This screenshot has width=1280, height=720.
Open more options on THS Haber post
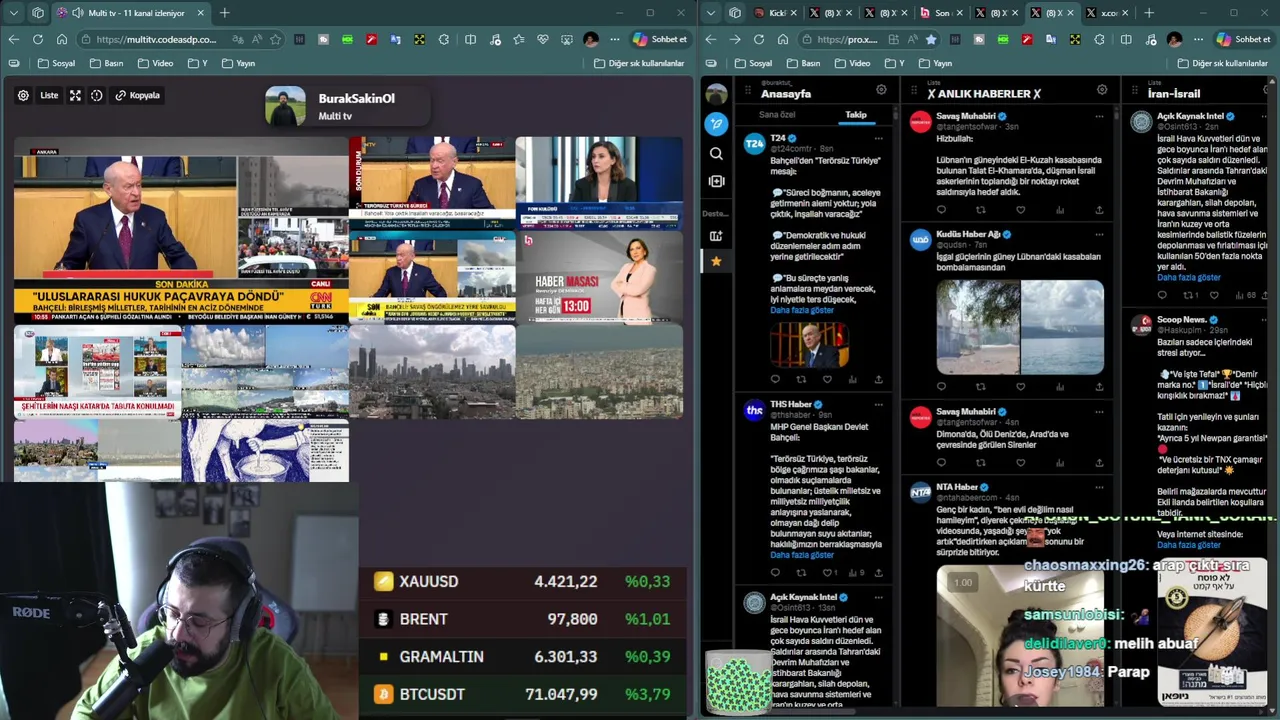pos(879,405)
